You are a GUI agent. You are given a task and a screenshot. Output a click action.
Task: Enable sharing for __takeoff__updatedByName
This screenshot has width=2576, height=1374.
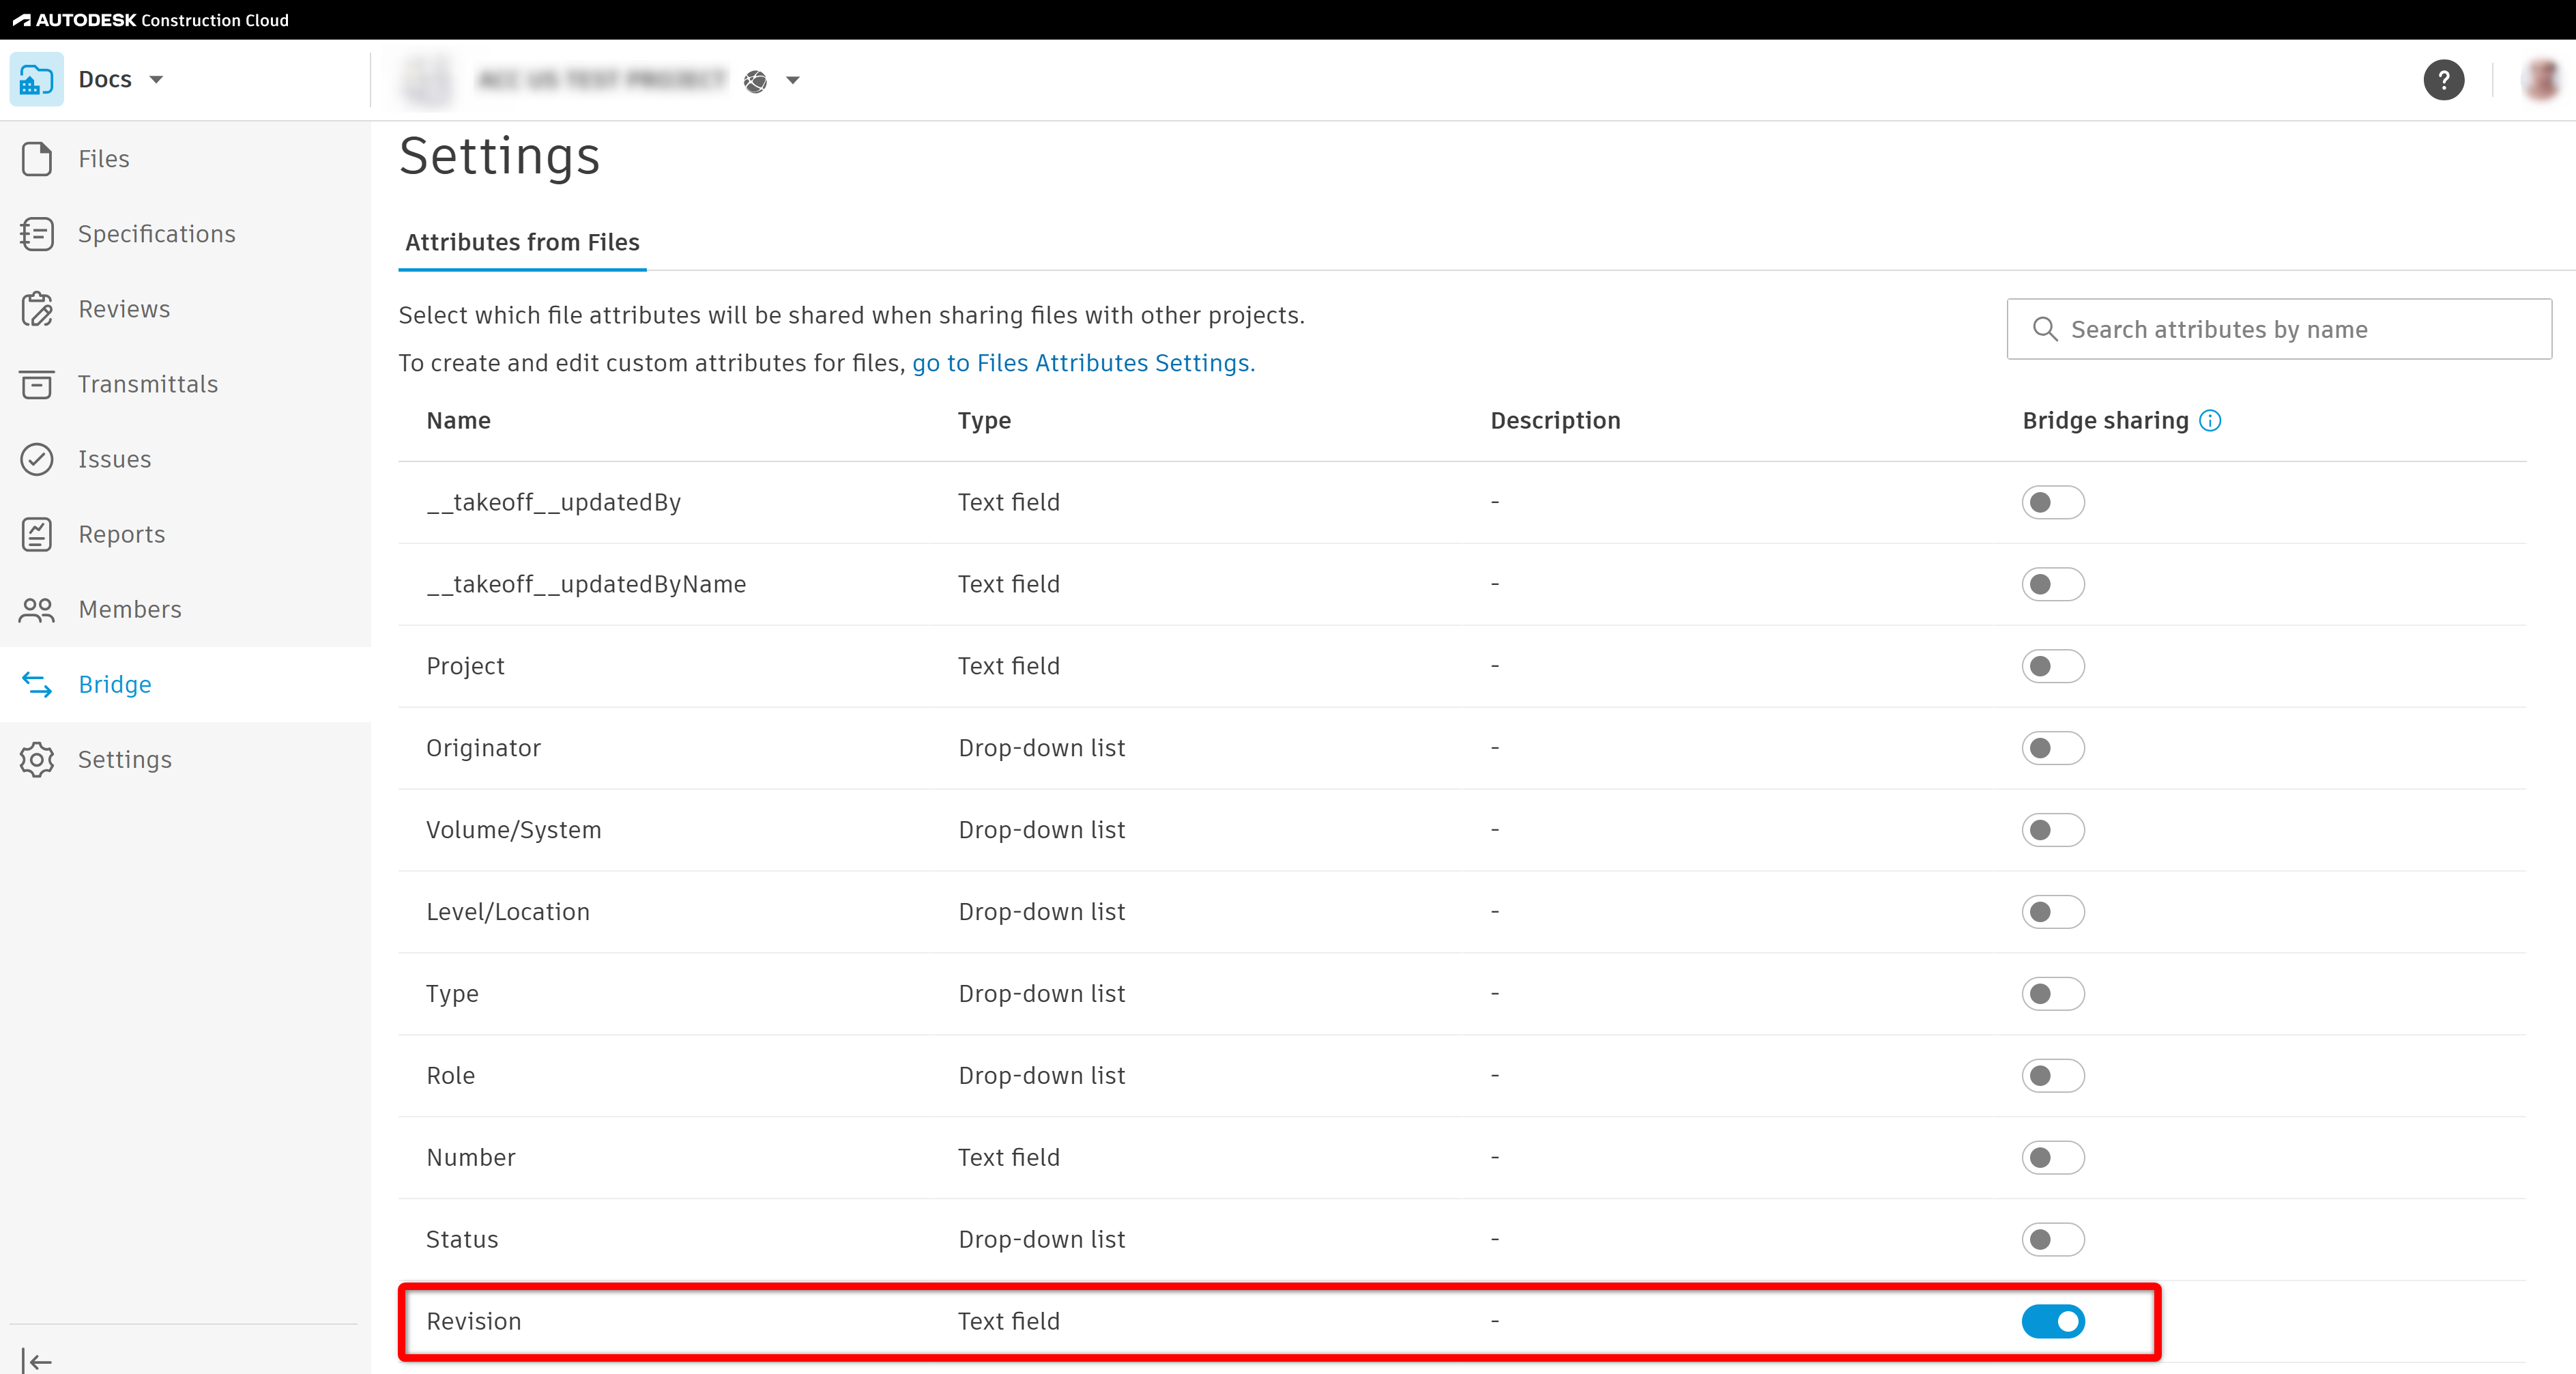(x=2053, y=584)
